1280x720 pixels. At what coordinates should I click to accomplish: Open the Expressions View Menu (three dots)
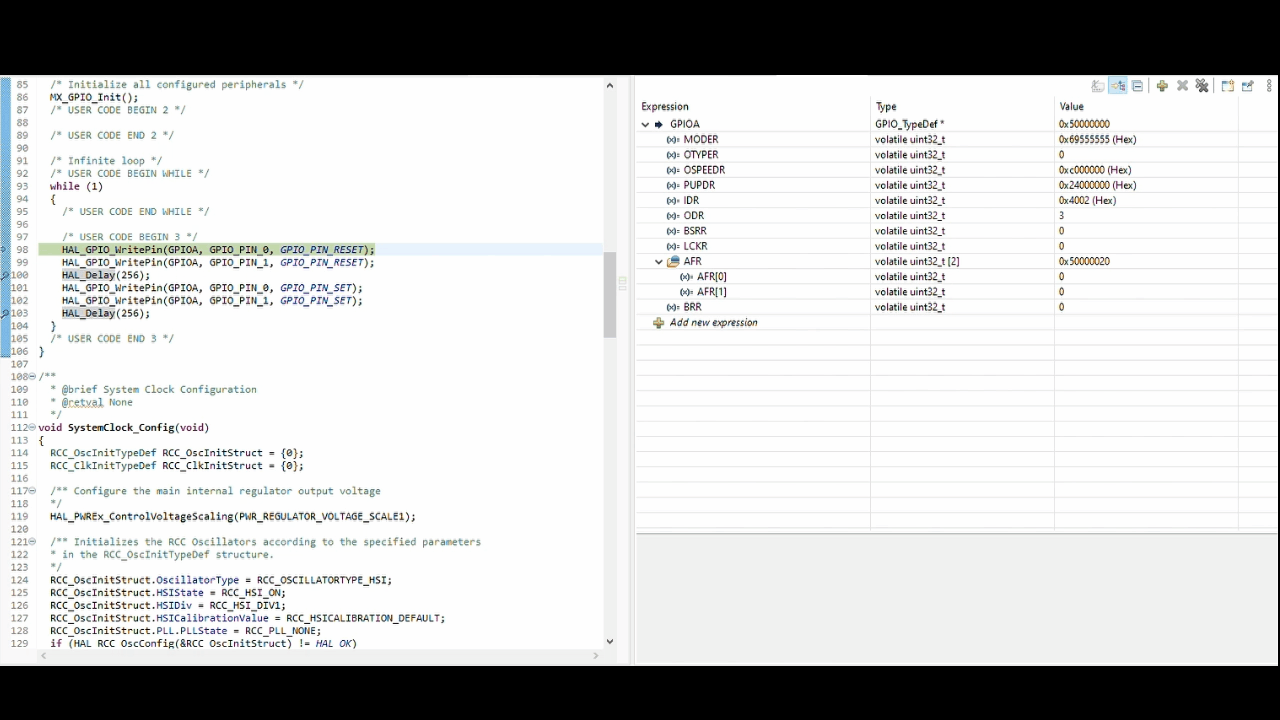click(x=1270, y=86)
